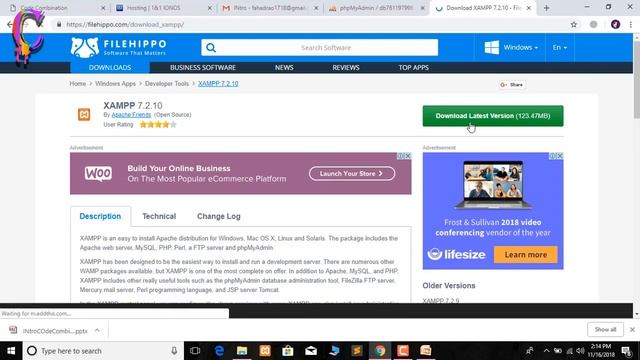Click the FileHippo logo
The width and height of the screenshot is (640, 360).
(118, 47)
